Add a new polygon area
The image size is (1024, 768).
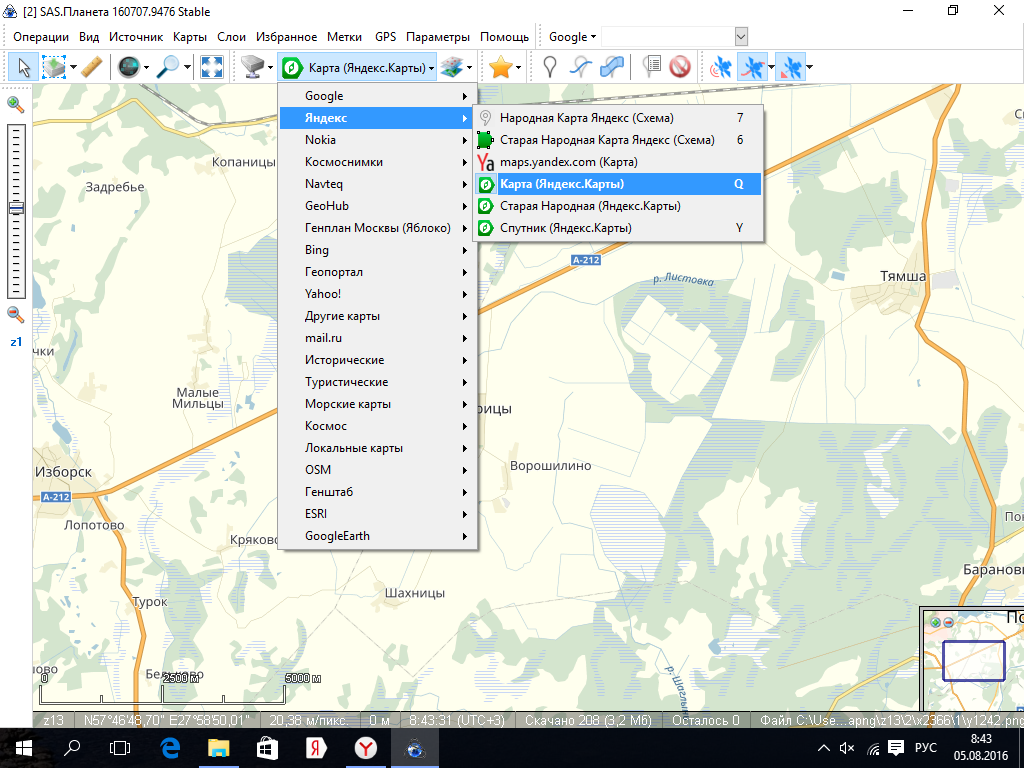click(611, 67)
